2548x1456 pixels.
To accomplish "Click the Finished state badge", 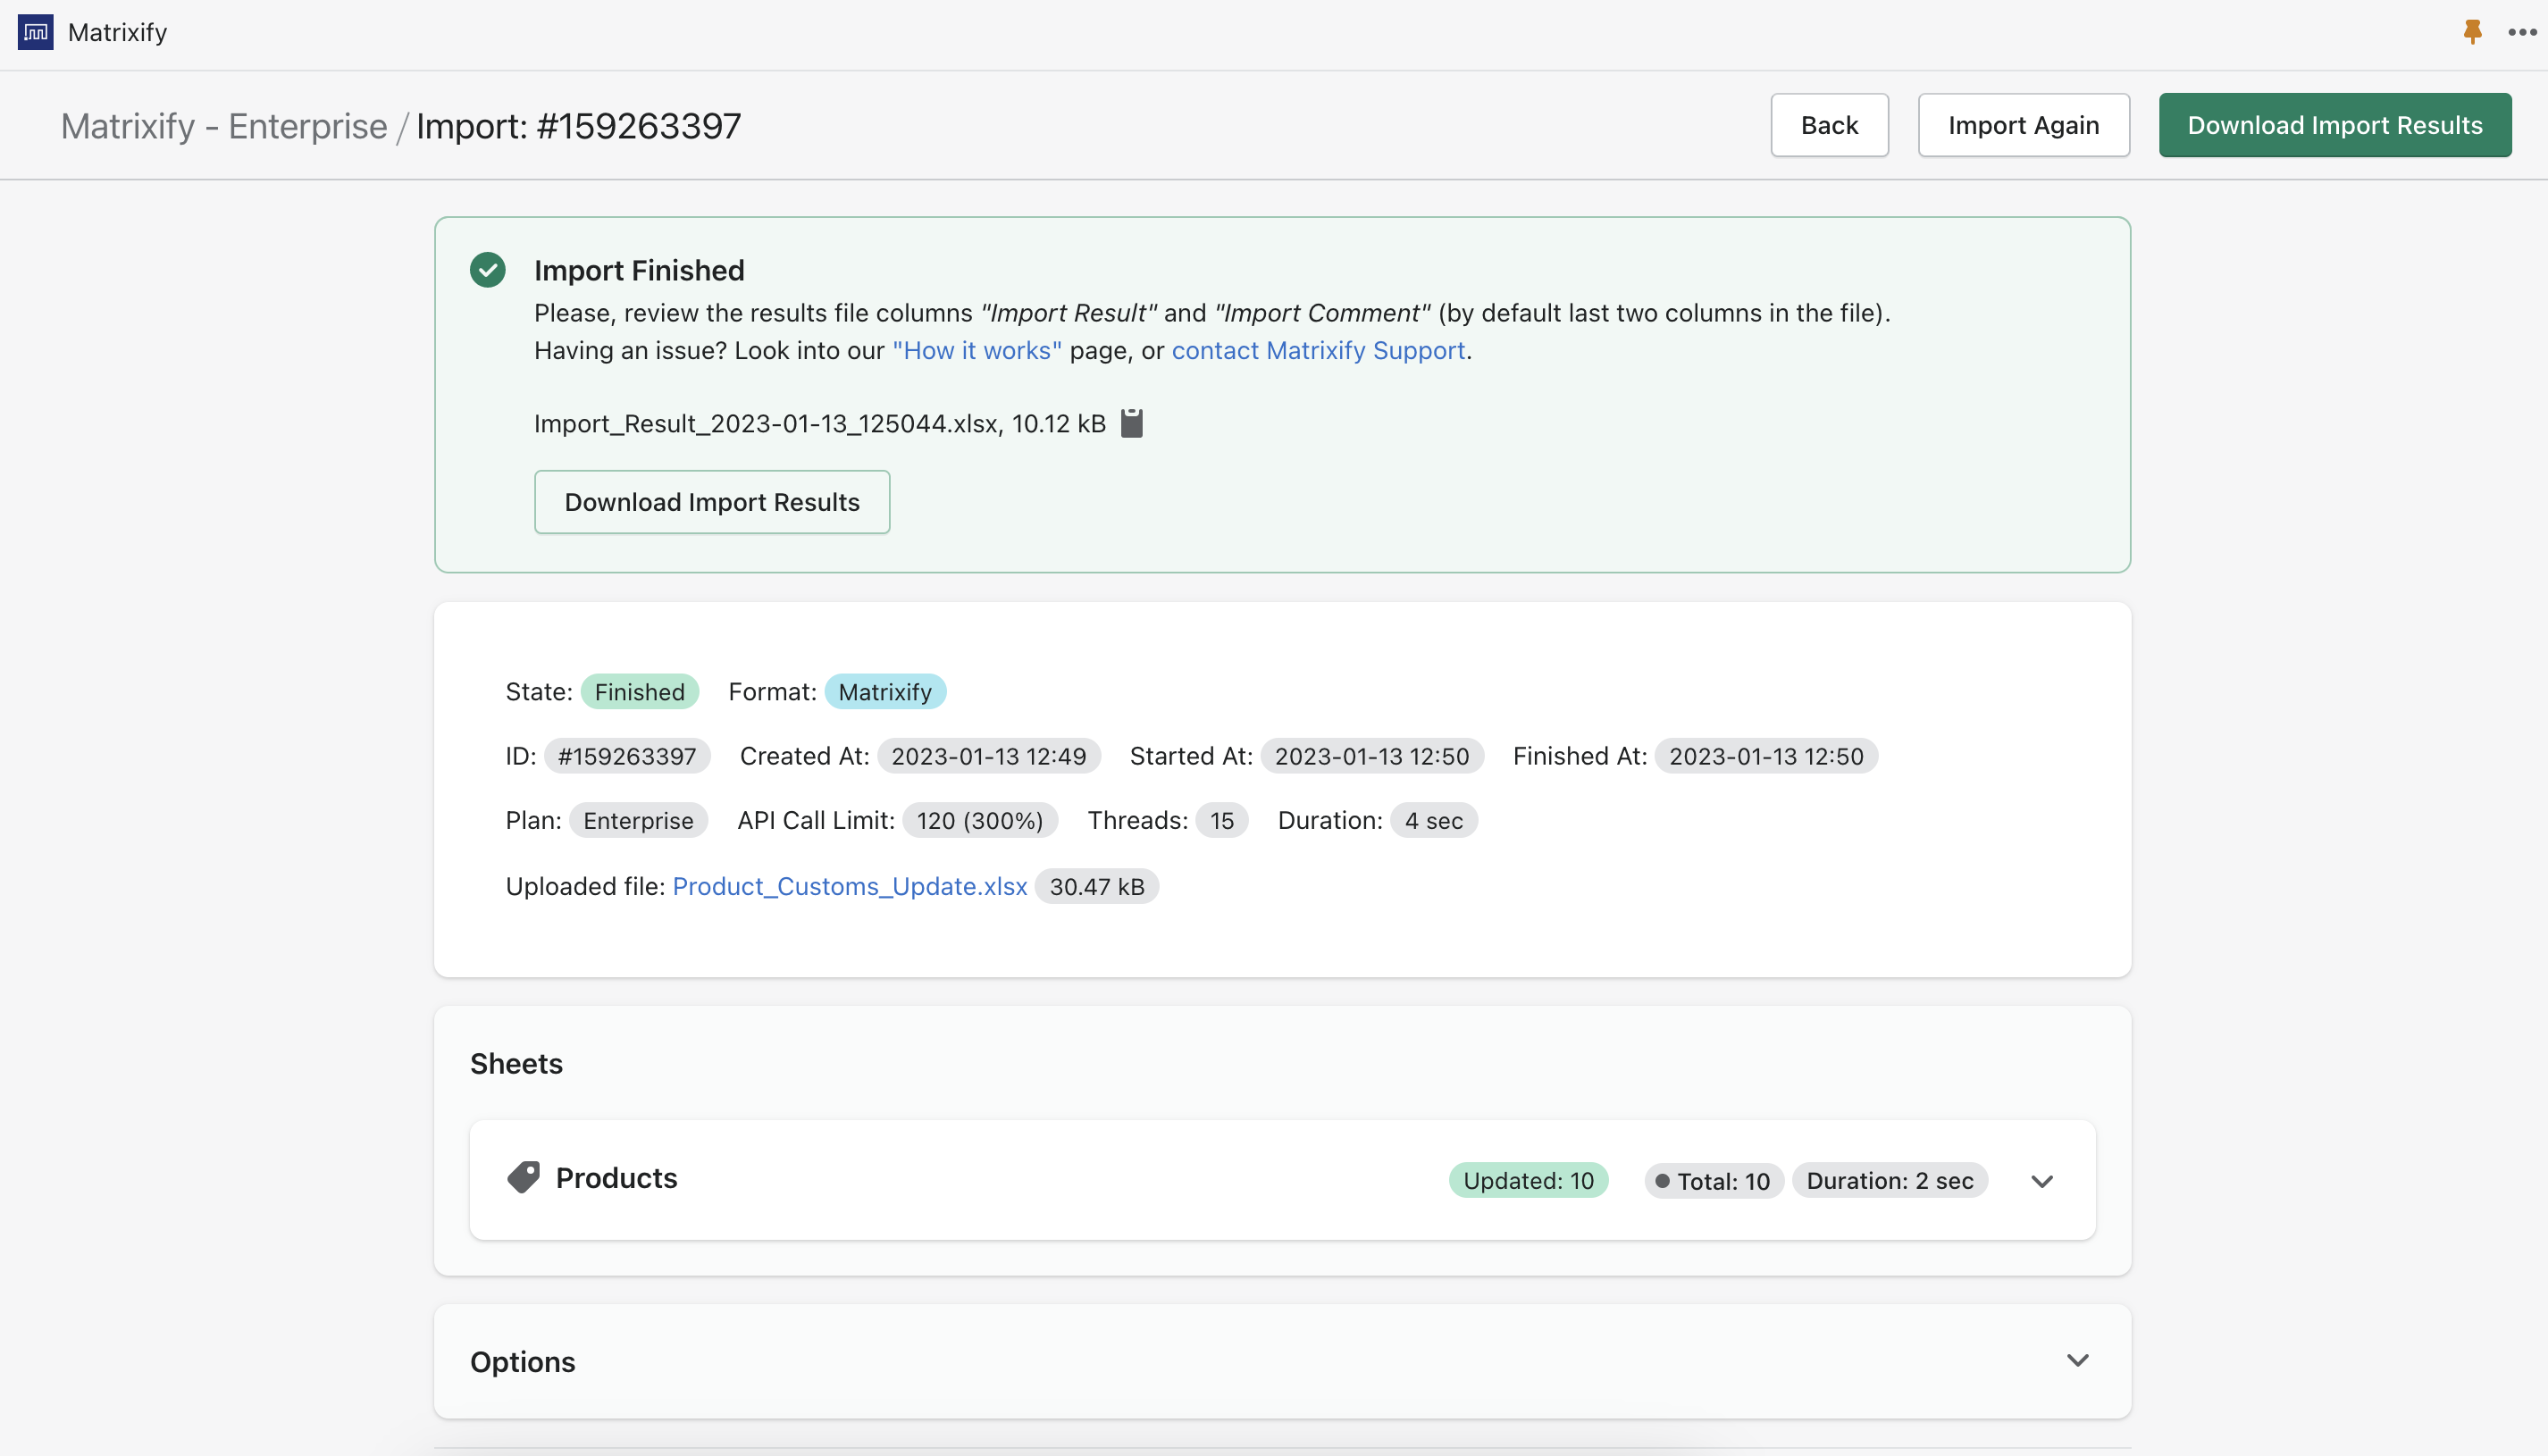I will point(640,691).
